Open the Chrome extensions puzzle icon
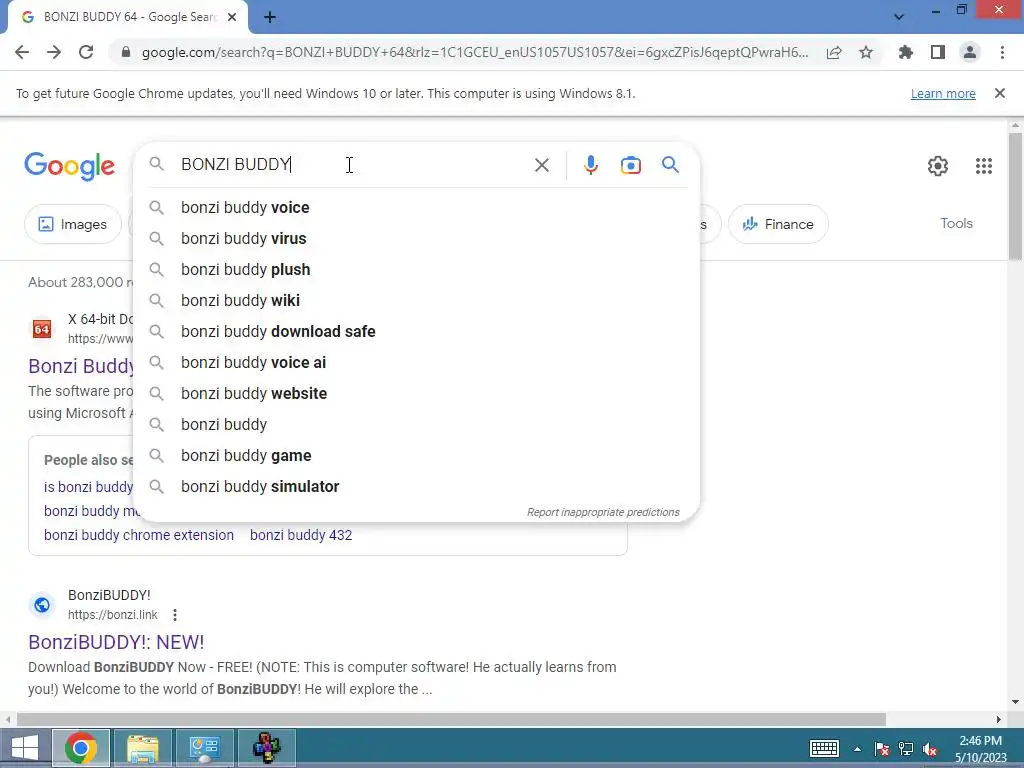This screenshot has height=768, width=1024. 906,52
